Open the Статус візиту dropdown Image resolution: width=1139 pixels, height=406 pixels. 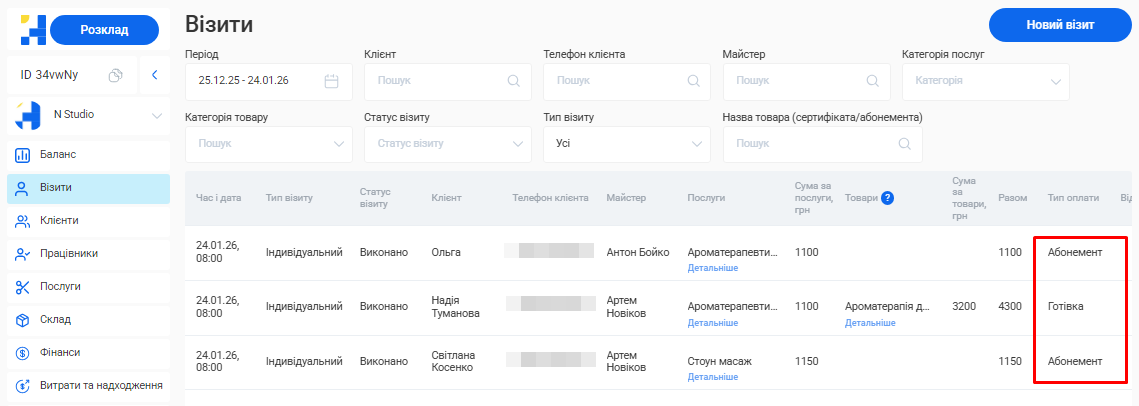[x=518, y=144]
